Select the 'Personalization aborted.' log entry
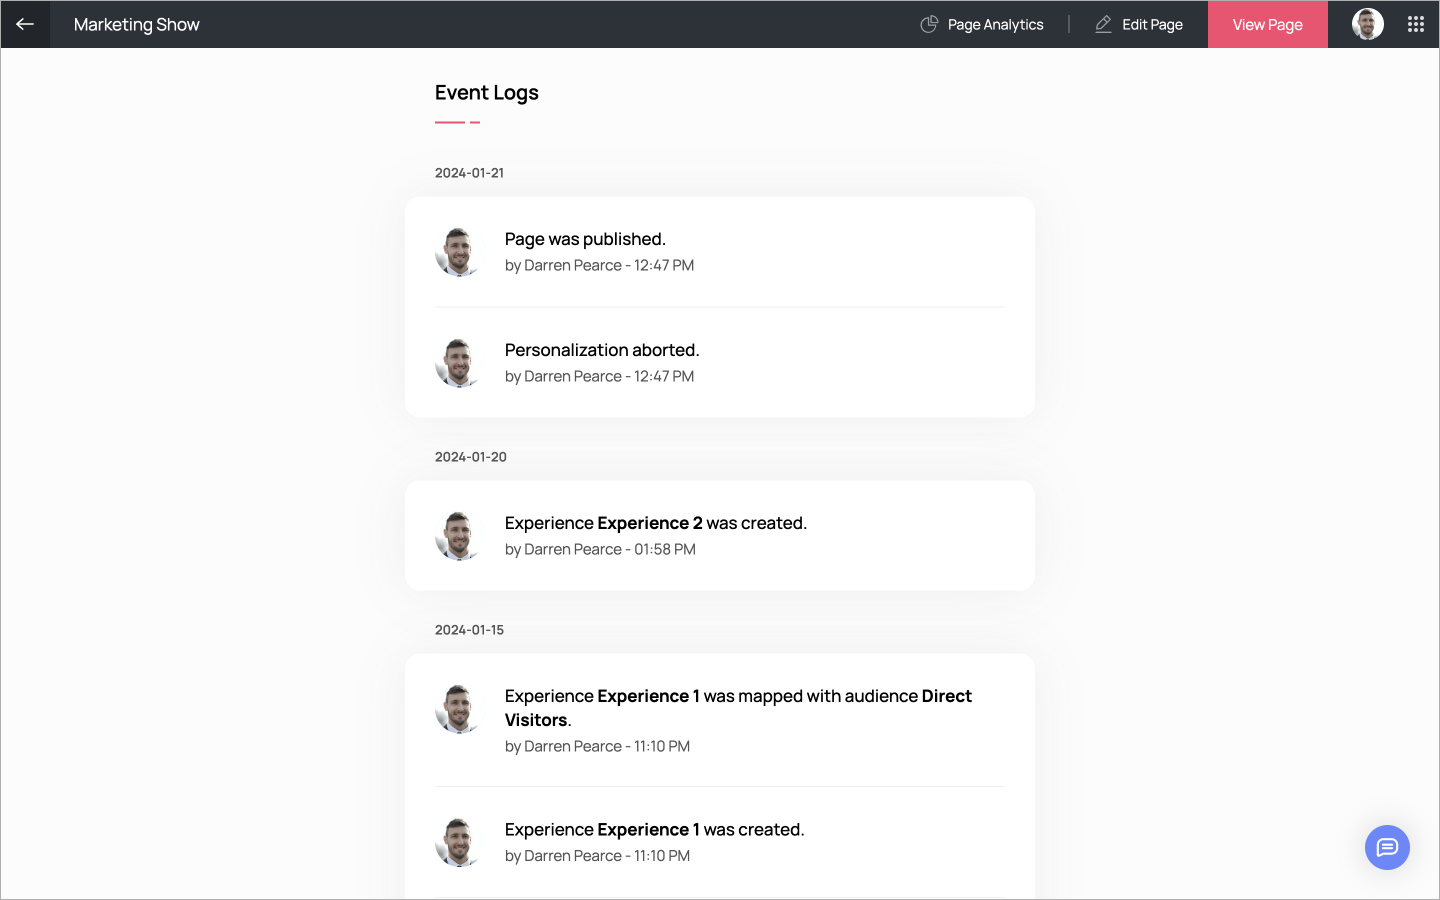1440x900 pixels. click(x=720, y=363)
